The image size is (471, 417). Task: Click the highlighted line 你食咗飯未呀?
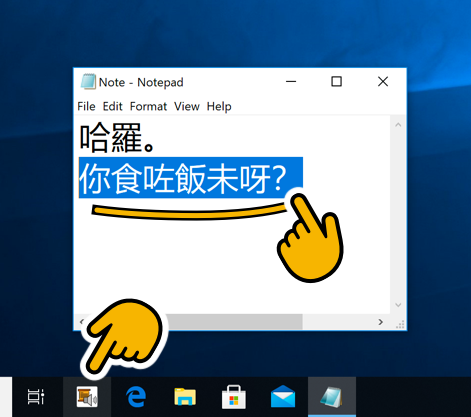click(x=191, y=178)
